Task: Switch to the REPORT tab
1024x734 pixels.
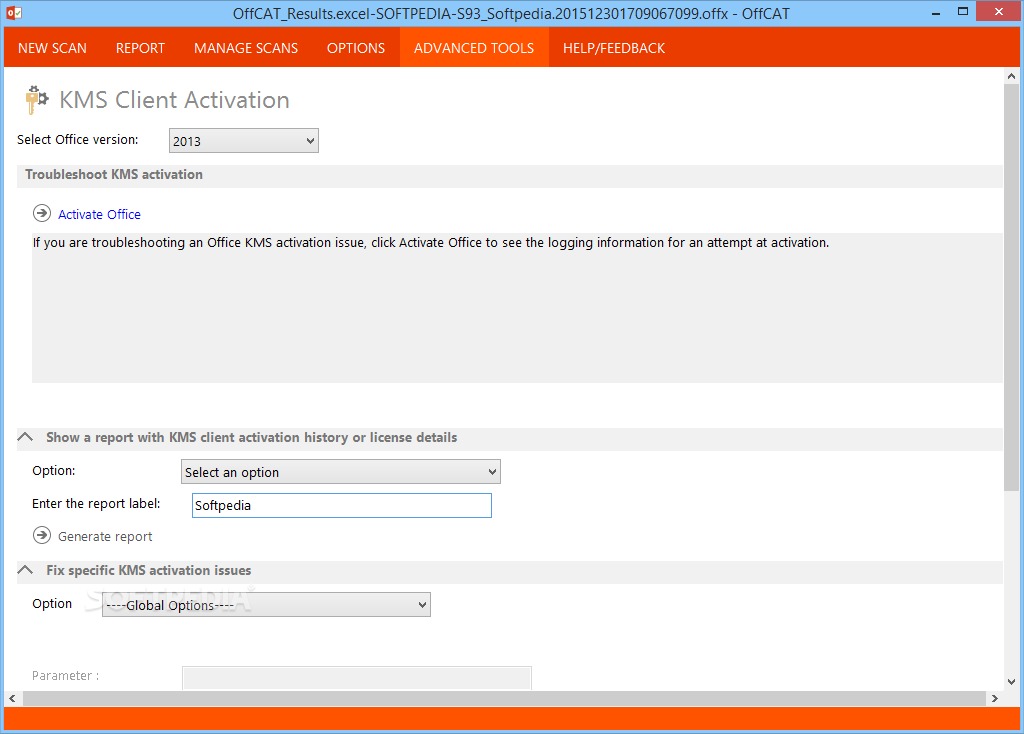Action: coord(140,48)
